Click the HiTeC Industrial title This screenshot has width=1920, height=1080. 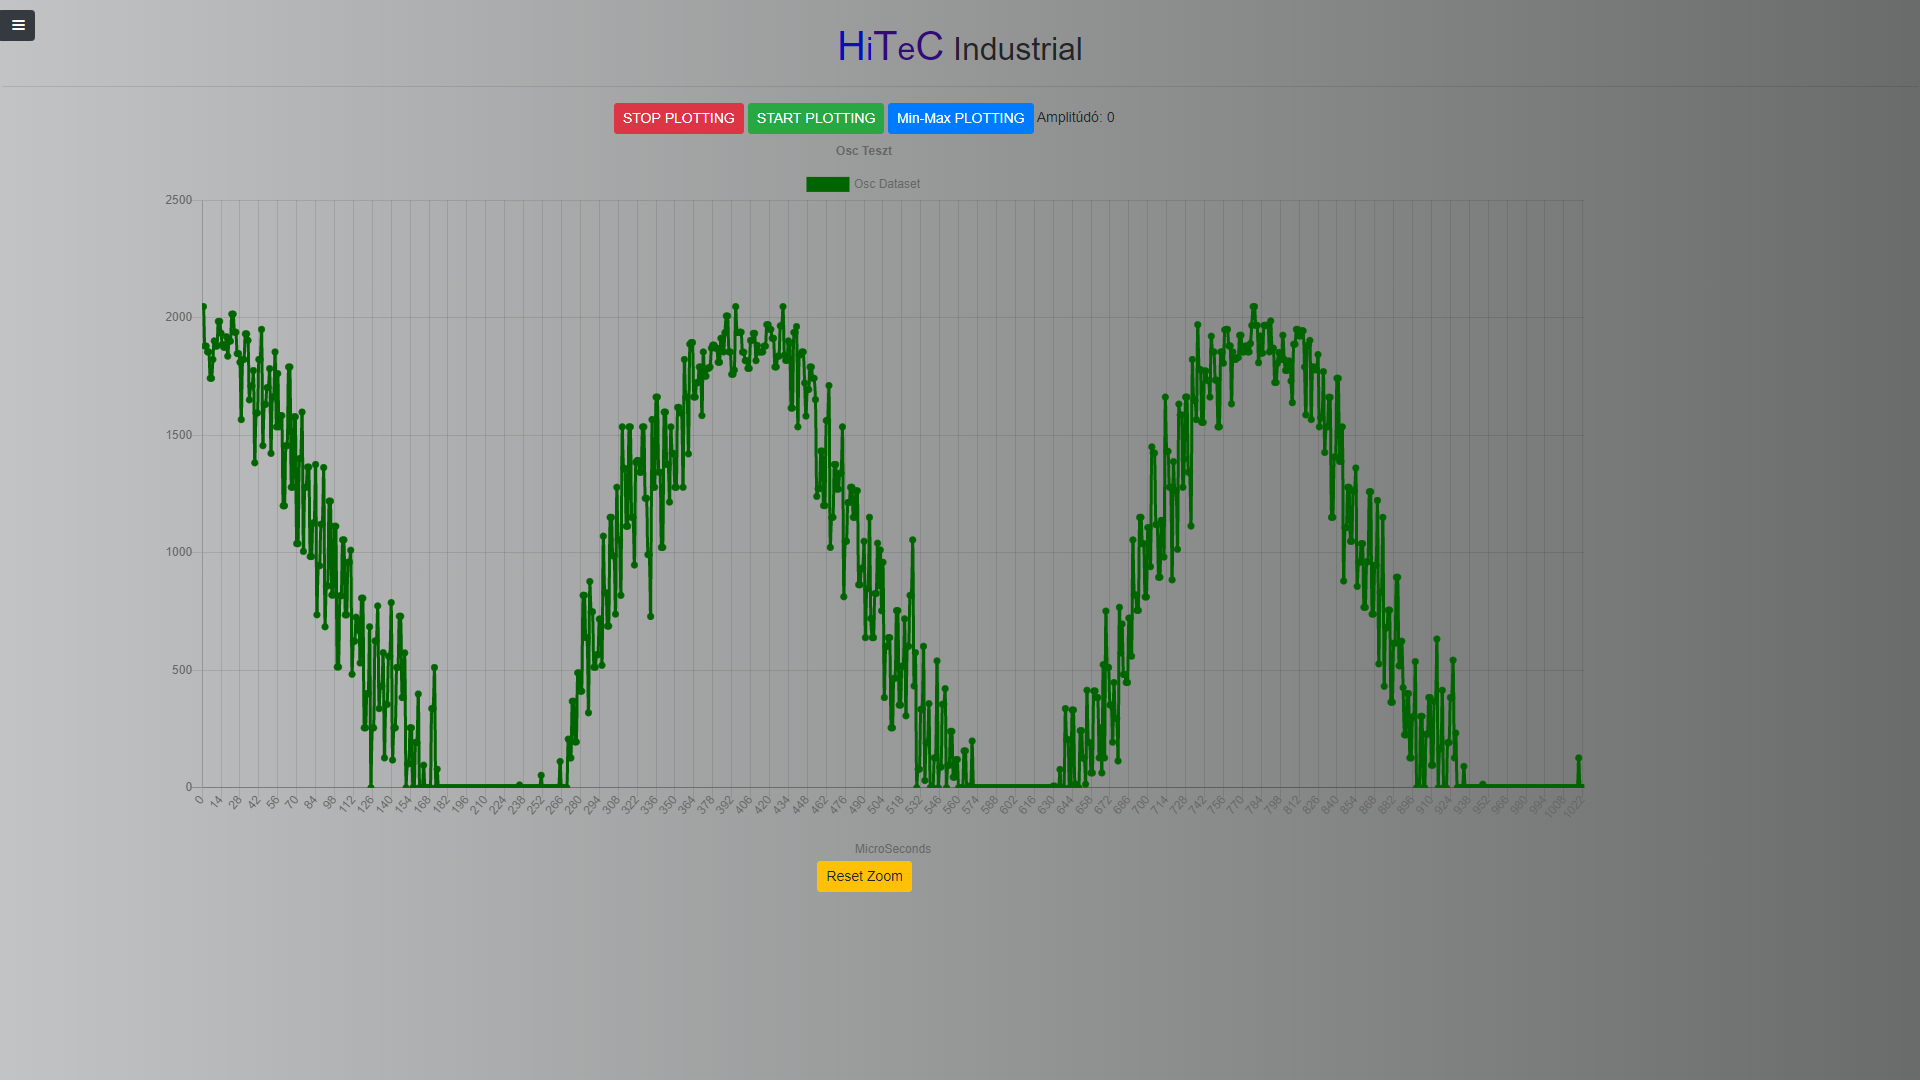960,47
